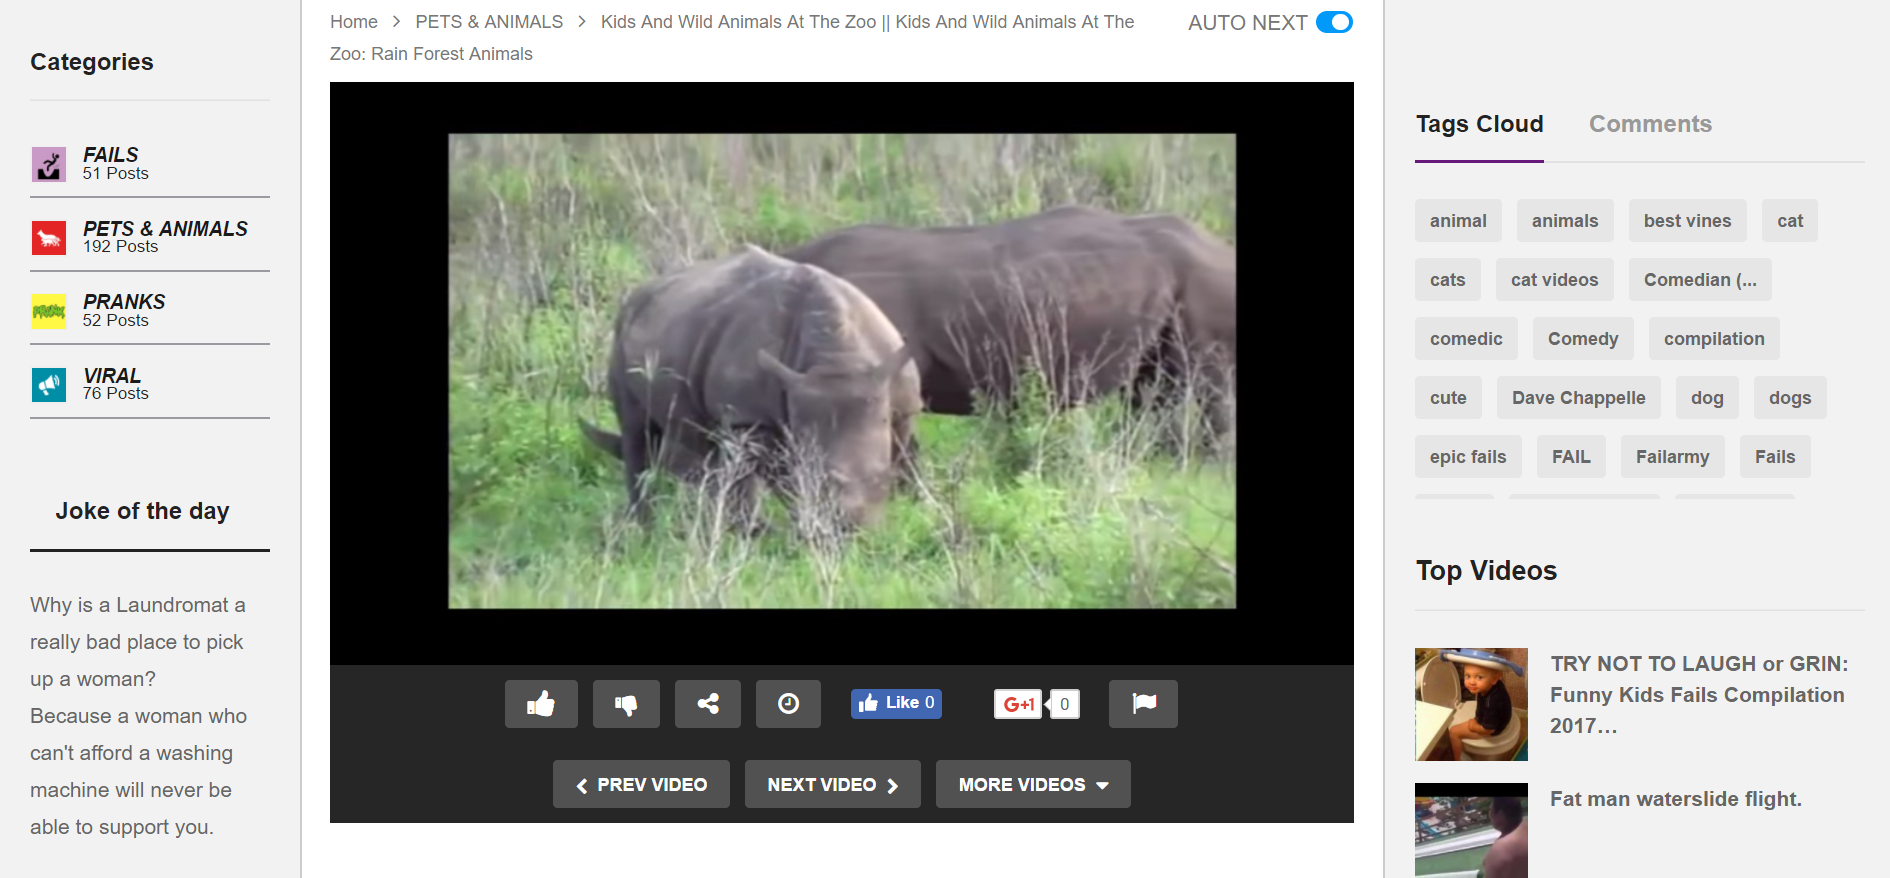Click the clock watch later icon
This screenshot has width=1890, height=878.
click(788, 704)
